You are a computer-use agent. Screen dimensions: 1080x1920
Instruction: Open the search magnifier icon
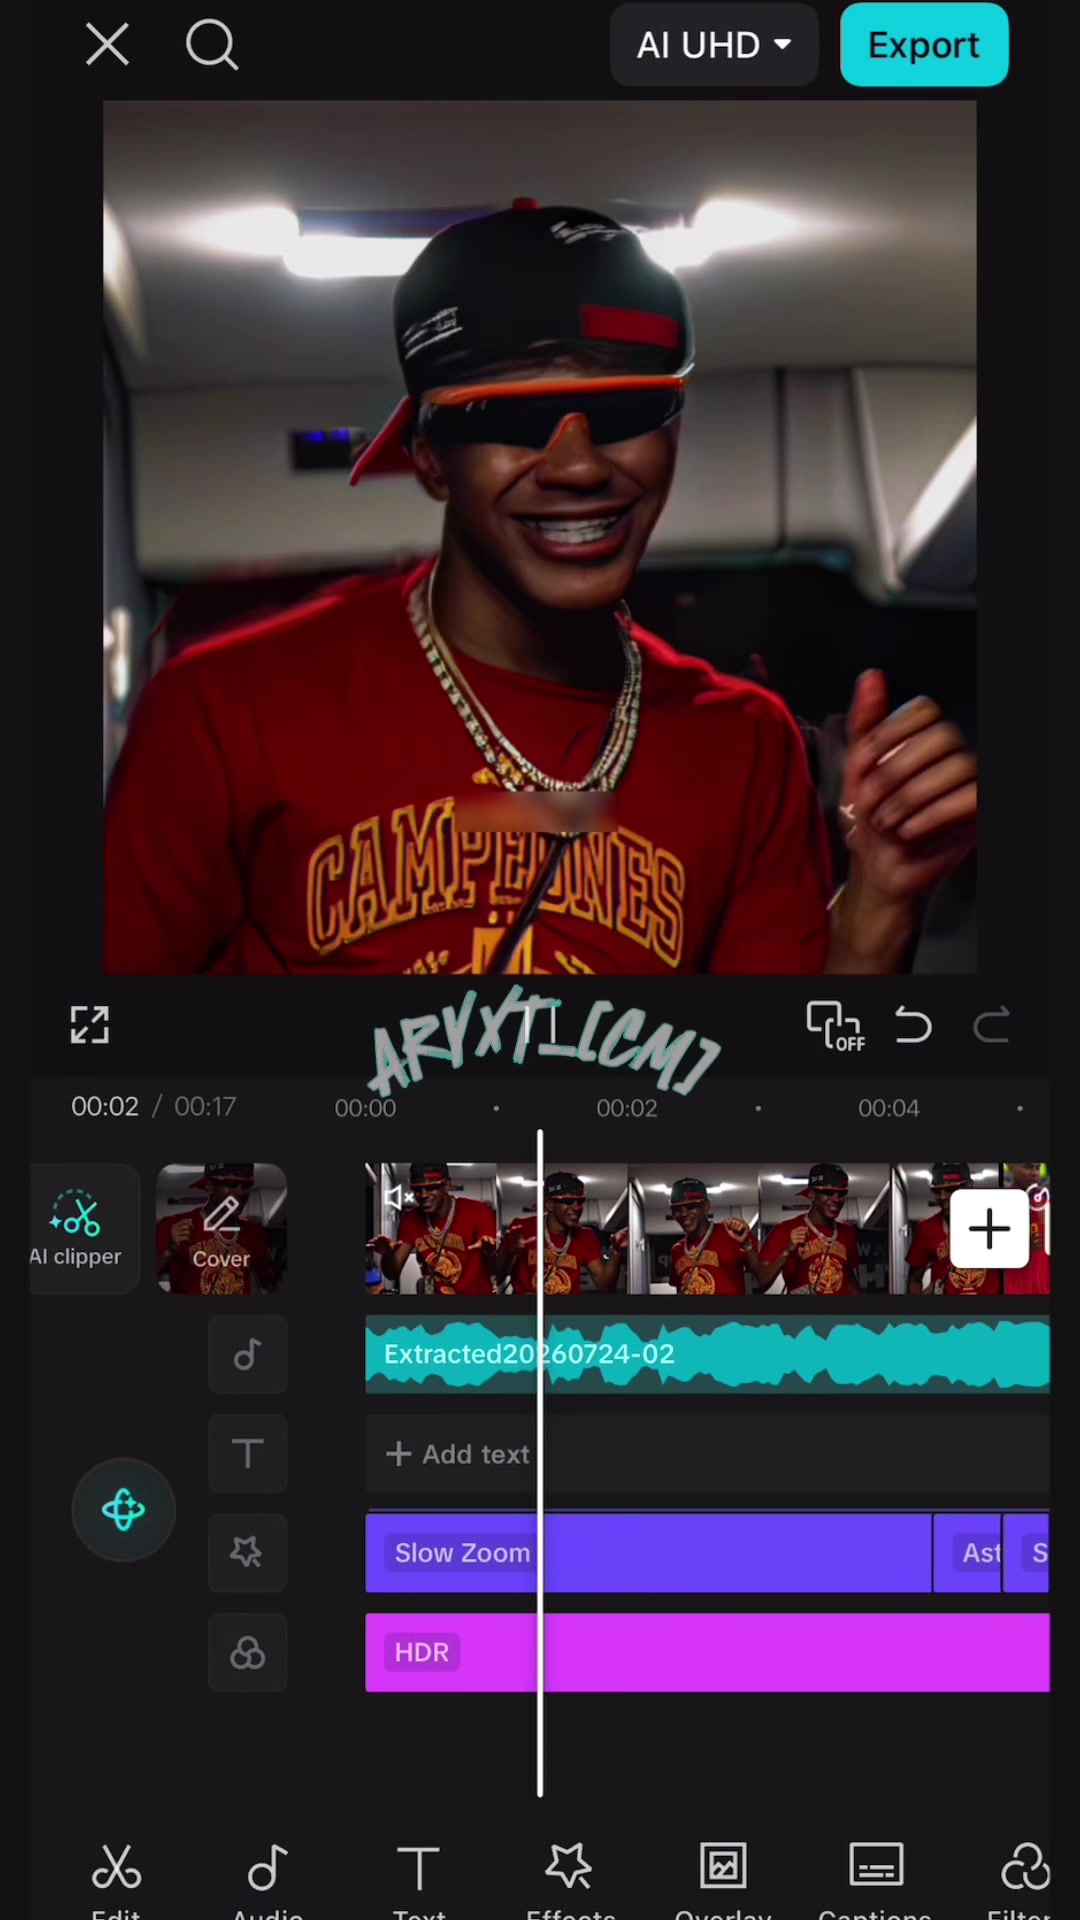click(212, 45)
